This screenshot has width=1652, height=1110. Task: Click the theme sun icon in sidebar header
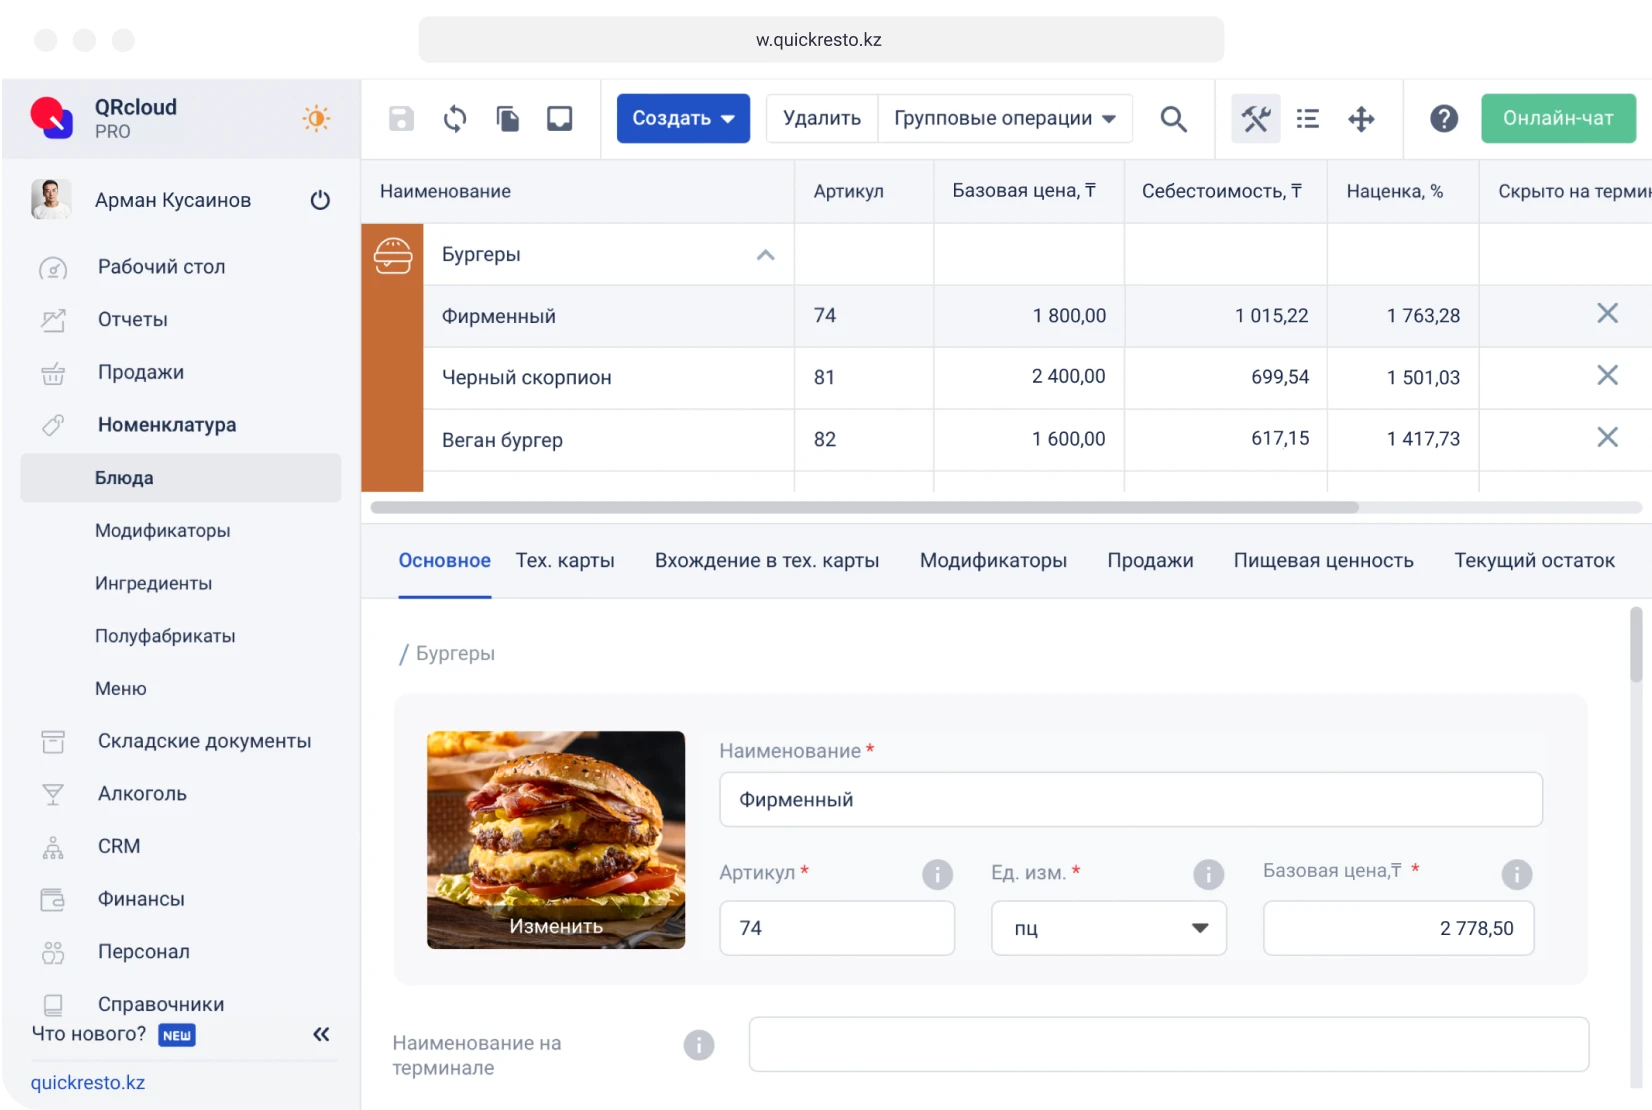[316, 118]
